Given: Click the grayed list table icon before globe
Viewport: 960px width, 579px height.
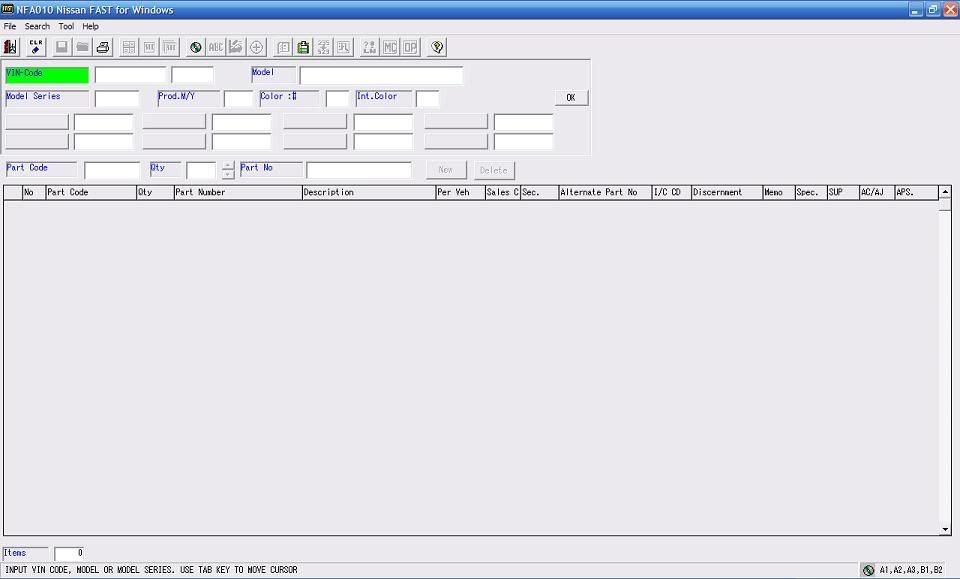Looking at the screenshot, I should coord(170,47).
